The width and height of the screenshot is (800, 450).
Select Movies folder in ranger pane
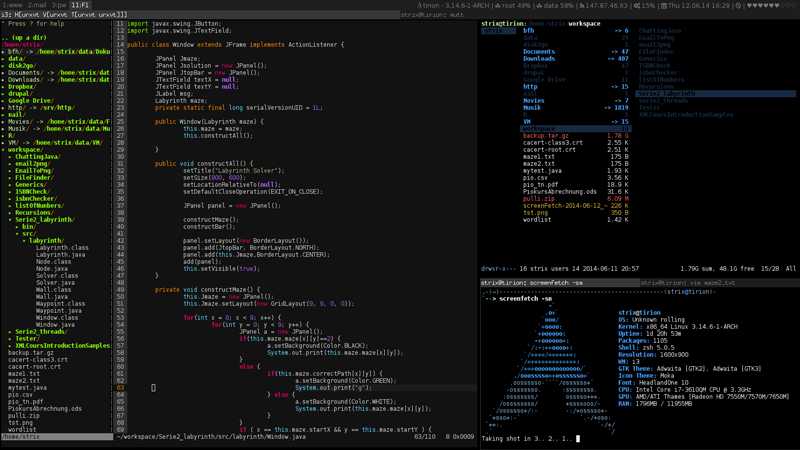pyautogui.click(x=576, y=101)
